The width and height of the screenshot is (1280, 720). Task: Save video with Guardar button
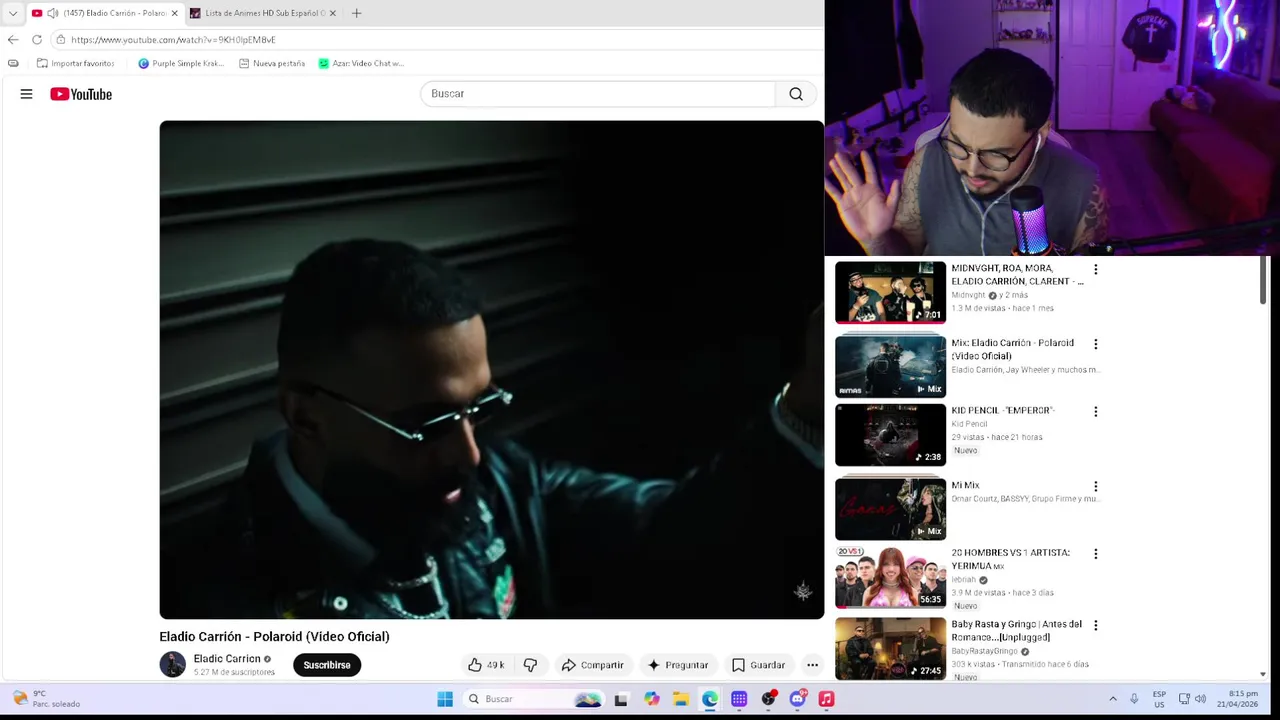[758, 665]
